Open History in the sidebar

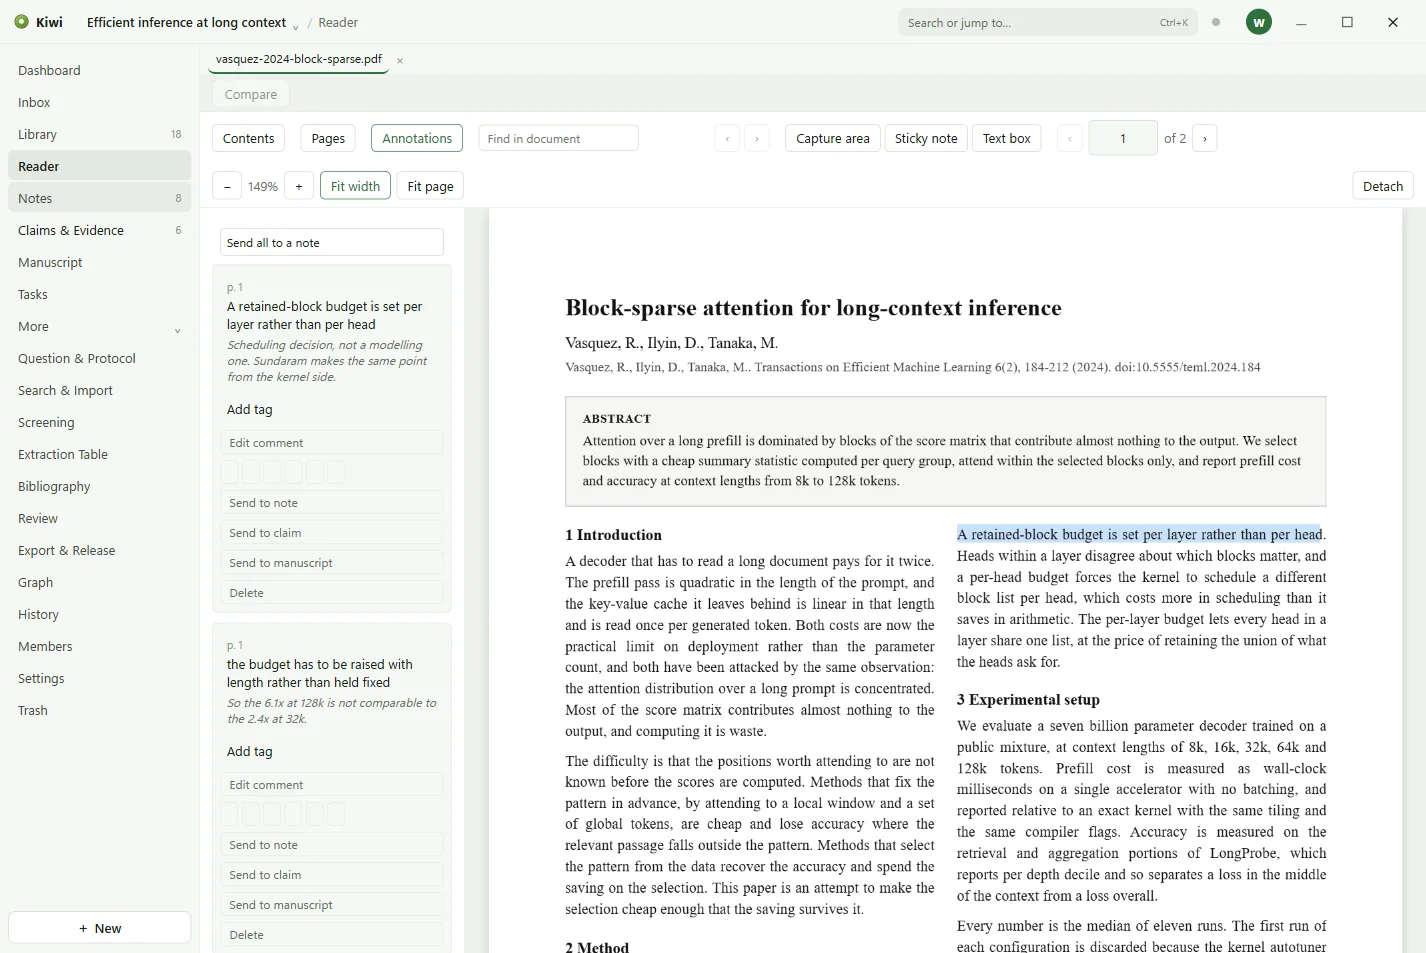99,614
